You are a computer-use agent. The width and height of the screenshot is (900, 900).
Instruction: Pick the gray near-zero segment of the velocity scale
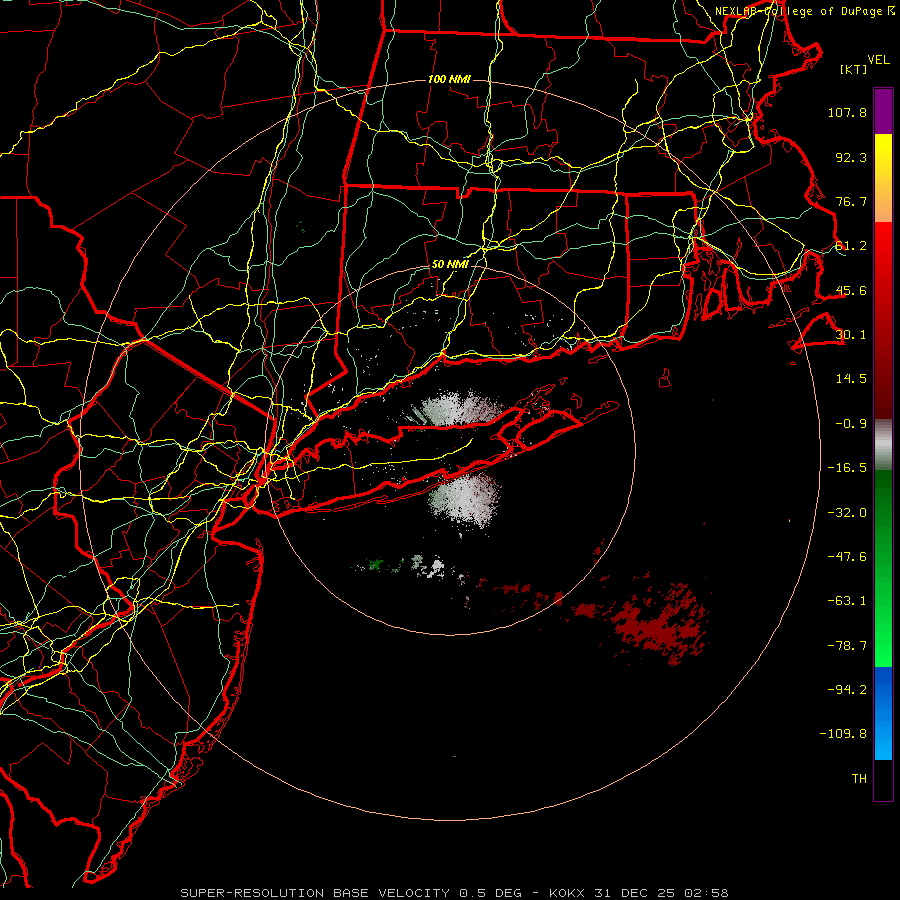point(883,445)
